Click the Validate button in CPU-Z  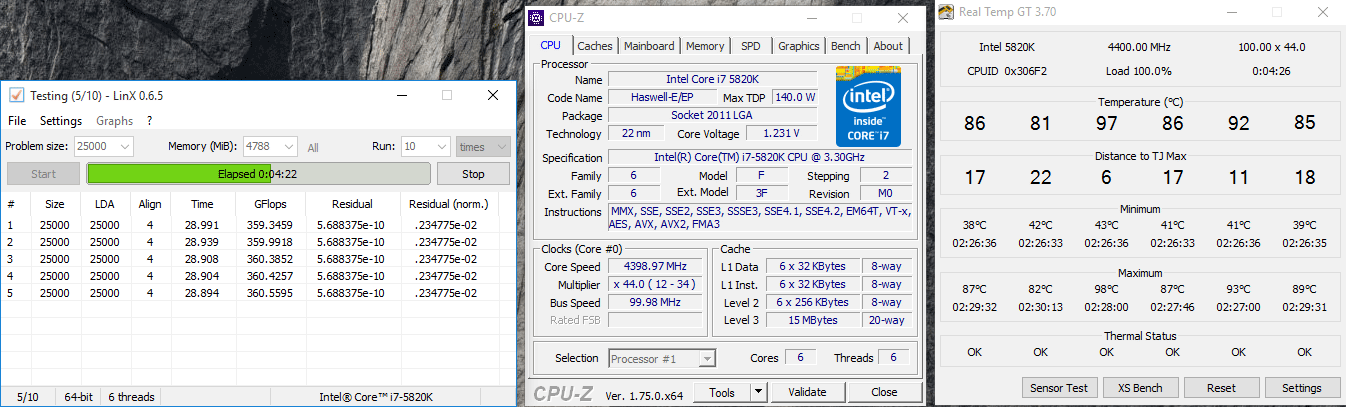[807, 393]
